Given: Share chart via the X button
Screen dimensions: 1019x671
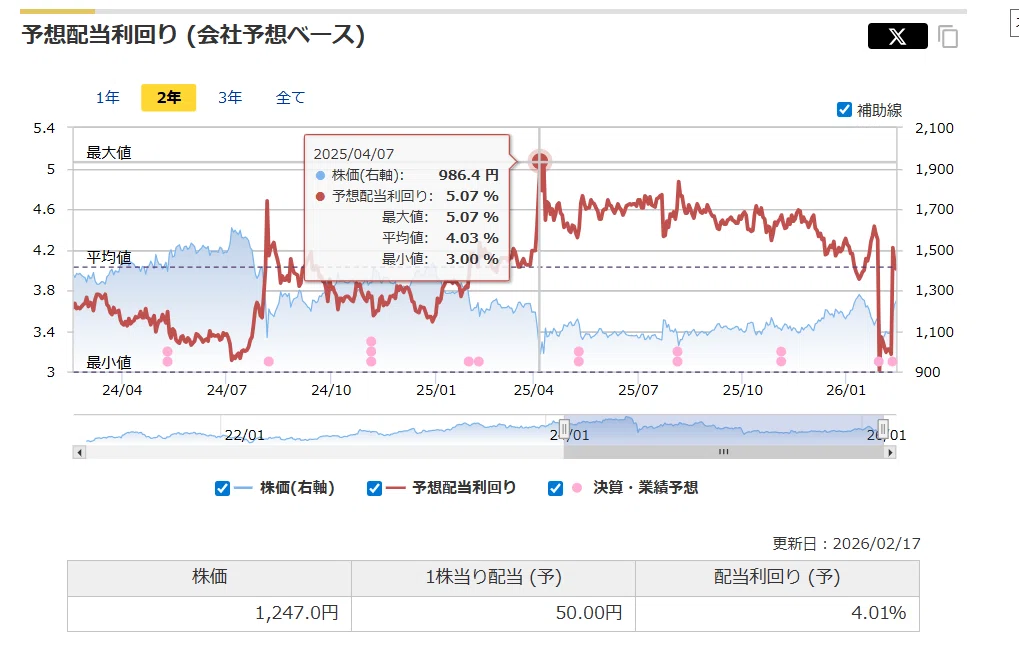Looking at the screenshot, I should (x=897, y=36).
